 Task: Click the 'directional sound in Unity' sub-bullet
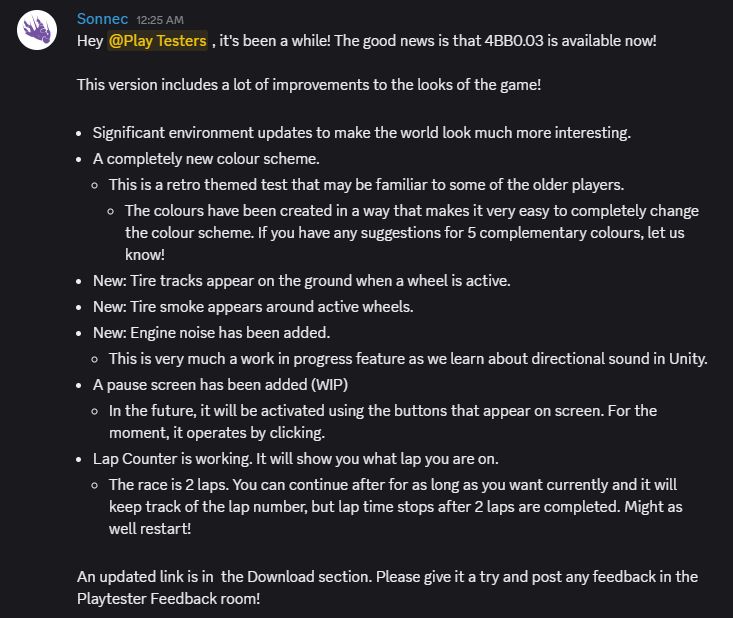click(408, 359)
